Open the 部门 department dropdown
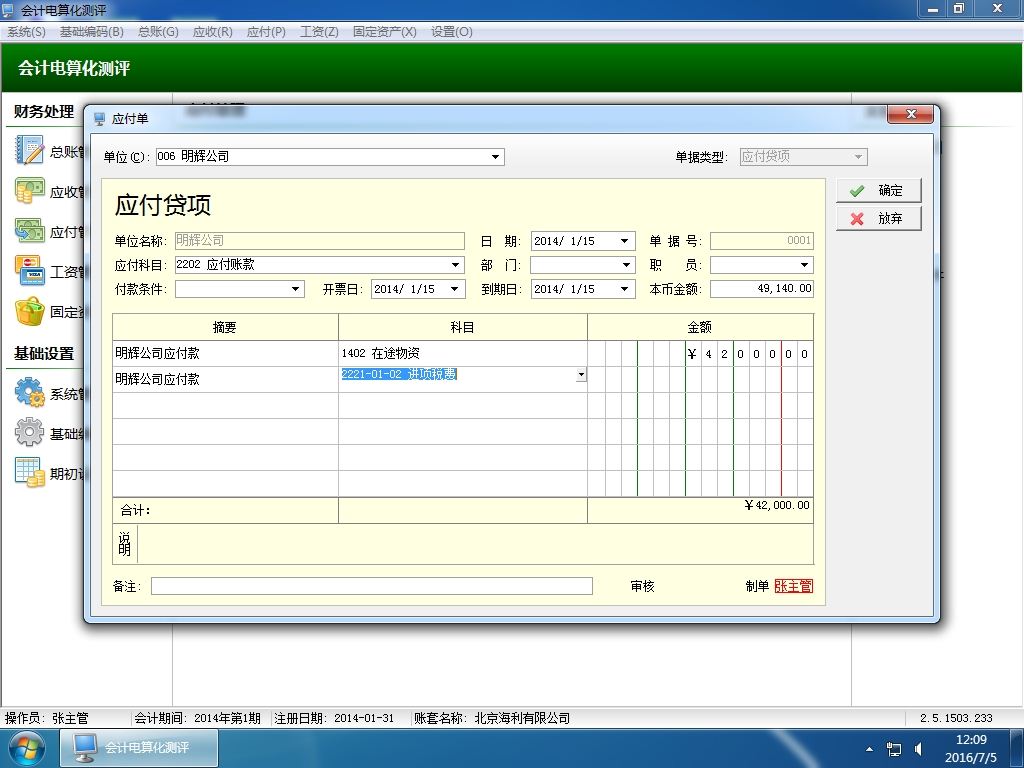The image size is (1024, 768). pos(626,265)
